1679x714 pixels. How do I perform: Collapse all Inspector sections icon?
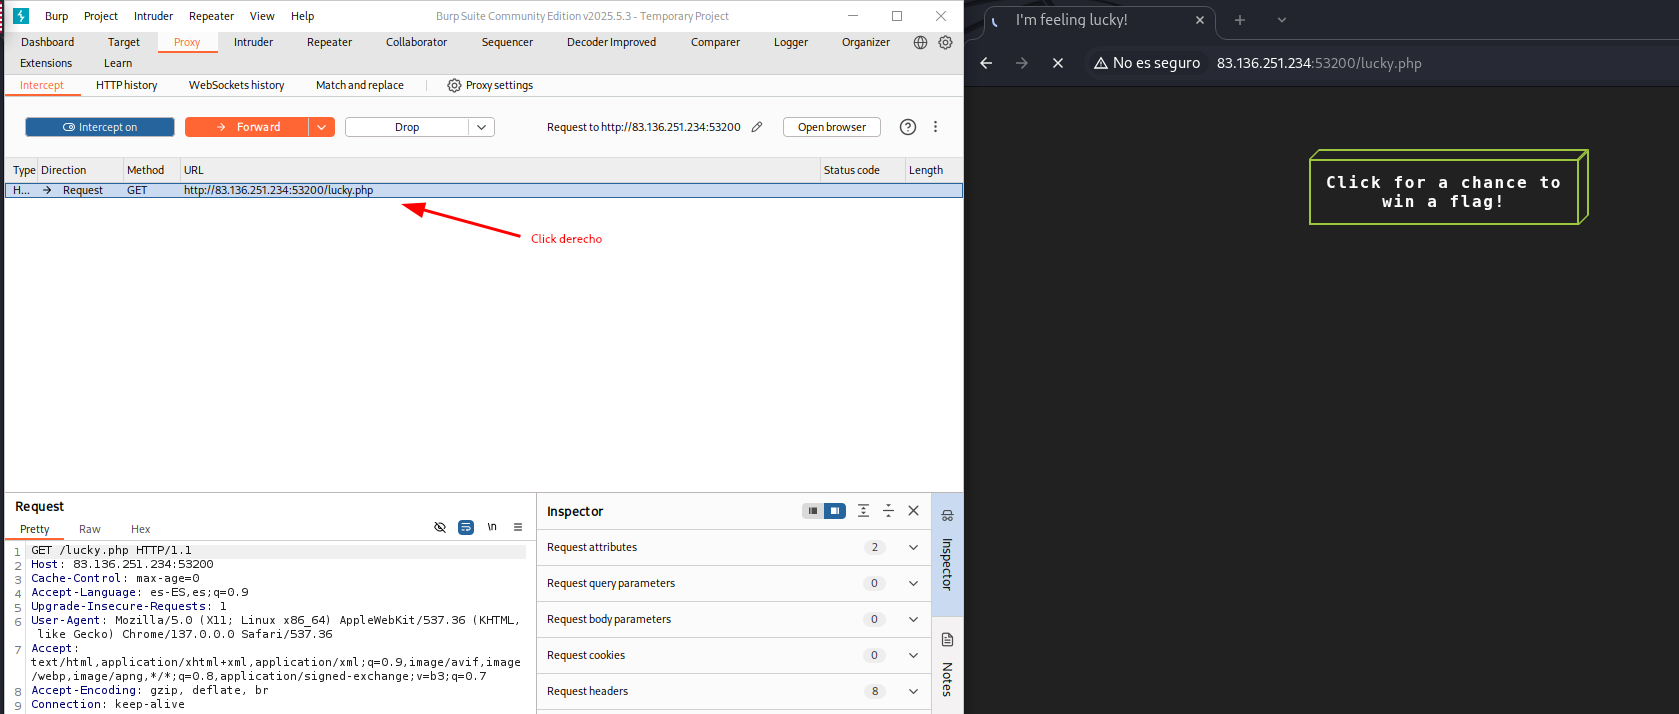(888, 511)
